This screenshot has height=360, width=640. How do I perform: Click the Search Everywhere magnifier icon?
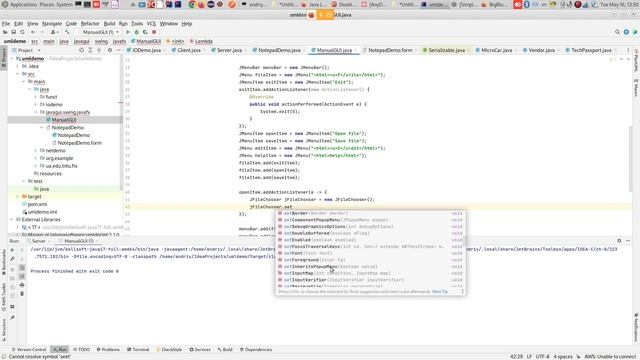(617, 32)
